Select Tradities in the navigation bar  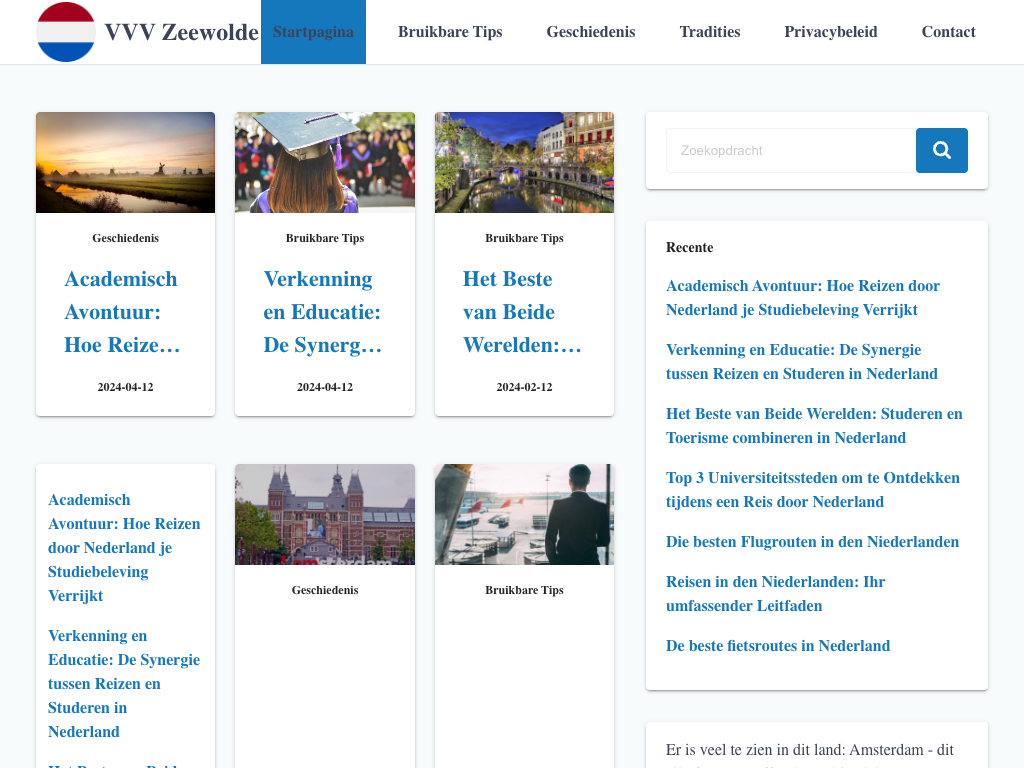click(x=709, y=32)
